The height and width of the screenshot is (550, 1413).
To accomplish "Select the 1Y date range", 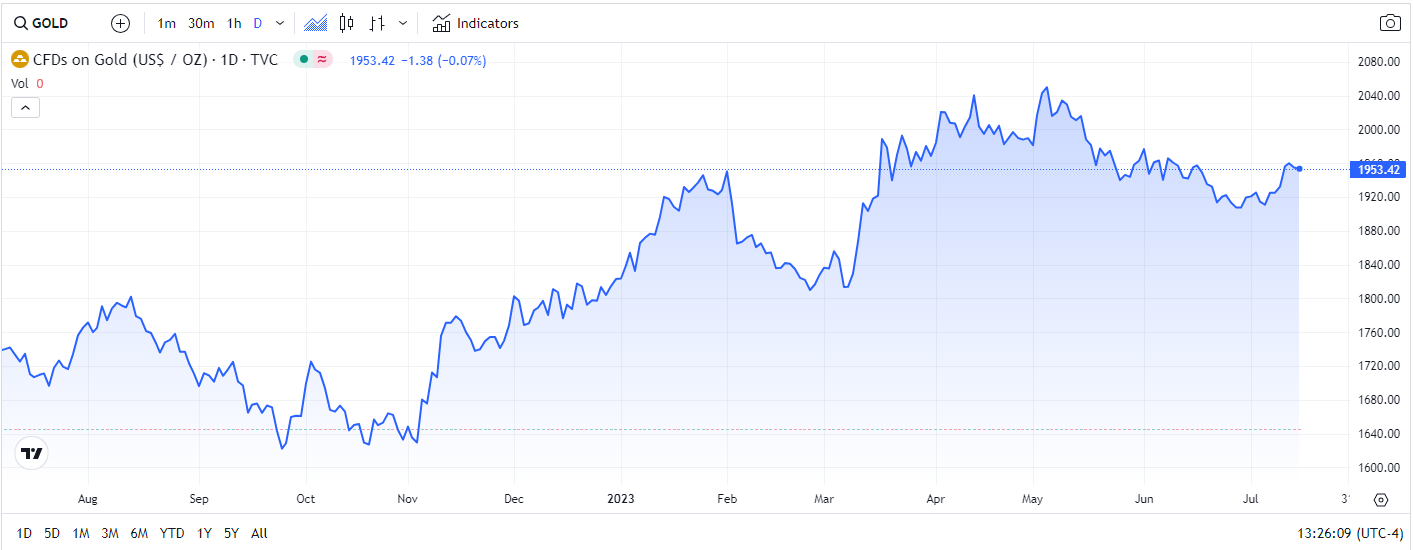I will 204,533.
